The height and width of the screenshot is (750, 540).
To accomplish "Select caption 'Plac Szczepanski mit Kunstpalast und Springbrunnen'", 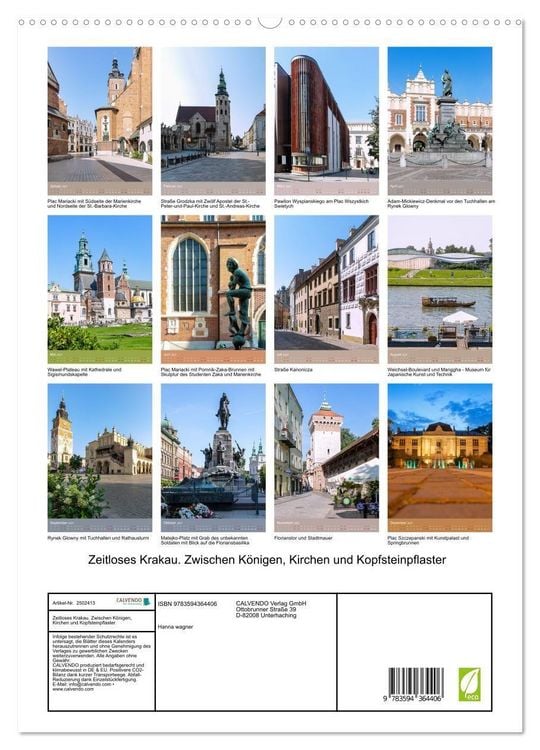I will (x=428, y=540).
